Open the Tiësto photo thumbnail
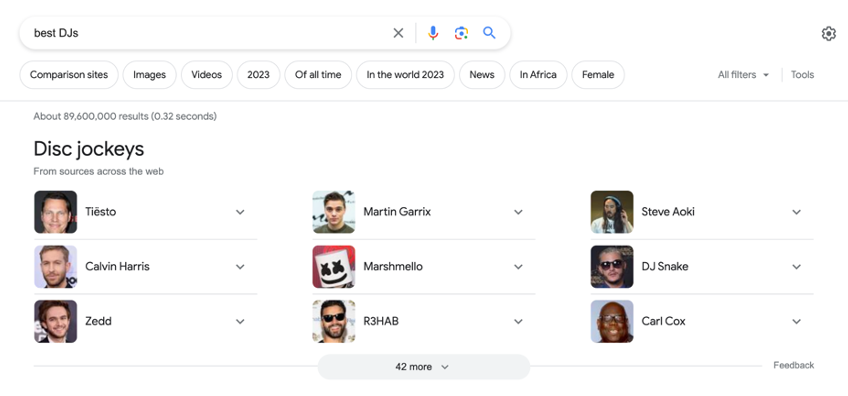The image size is (848, 396). click(x=55, y=212)
